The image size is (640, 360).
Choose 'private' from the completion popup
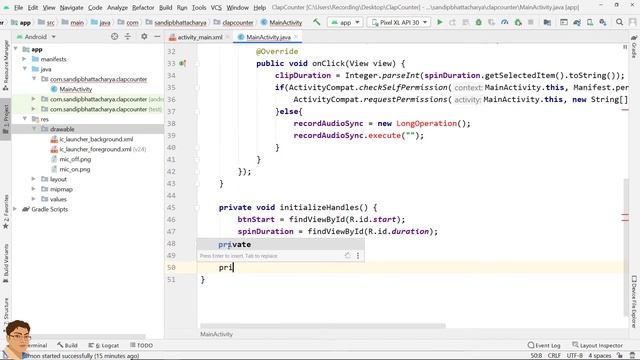(280, 244)
